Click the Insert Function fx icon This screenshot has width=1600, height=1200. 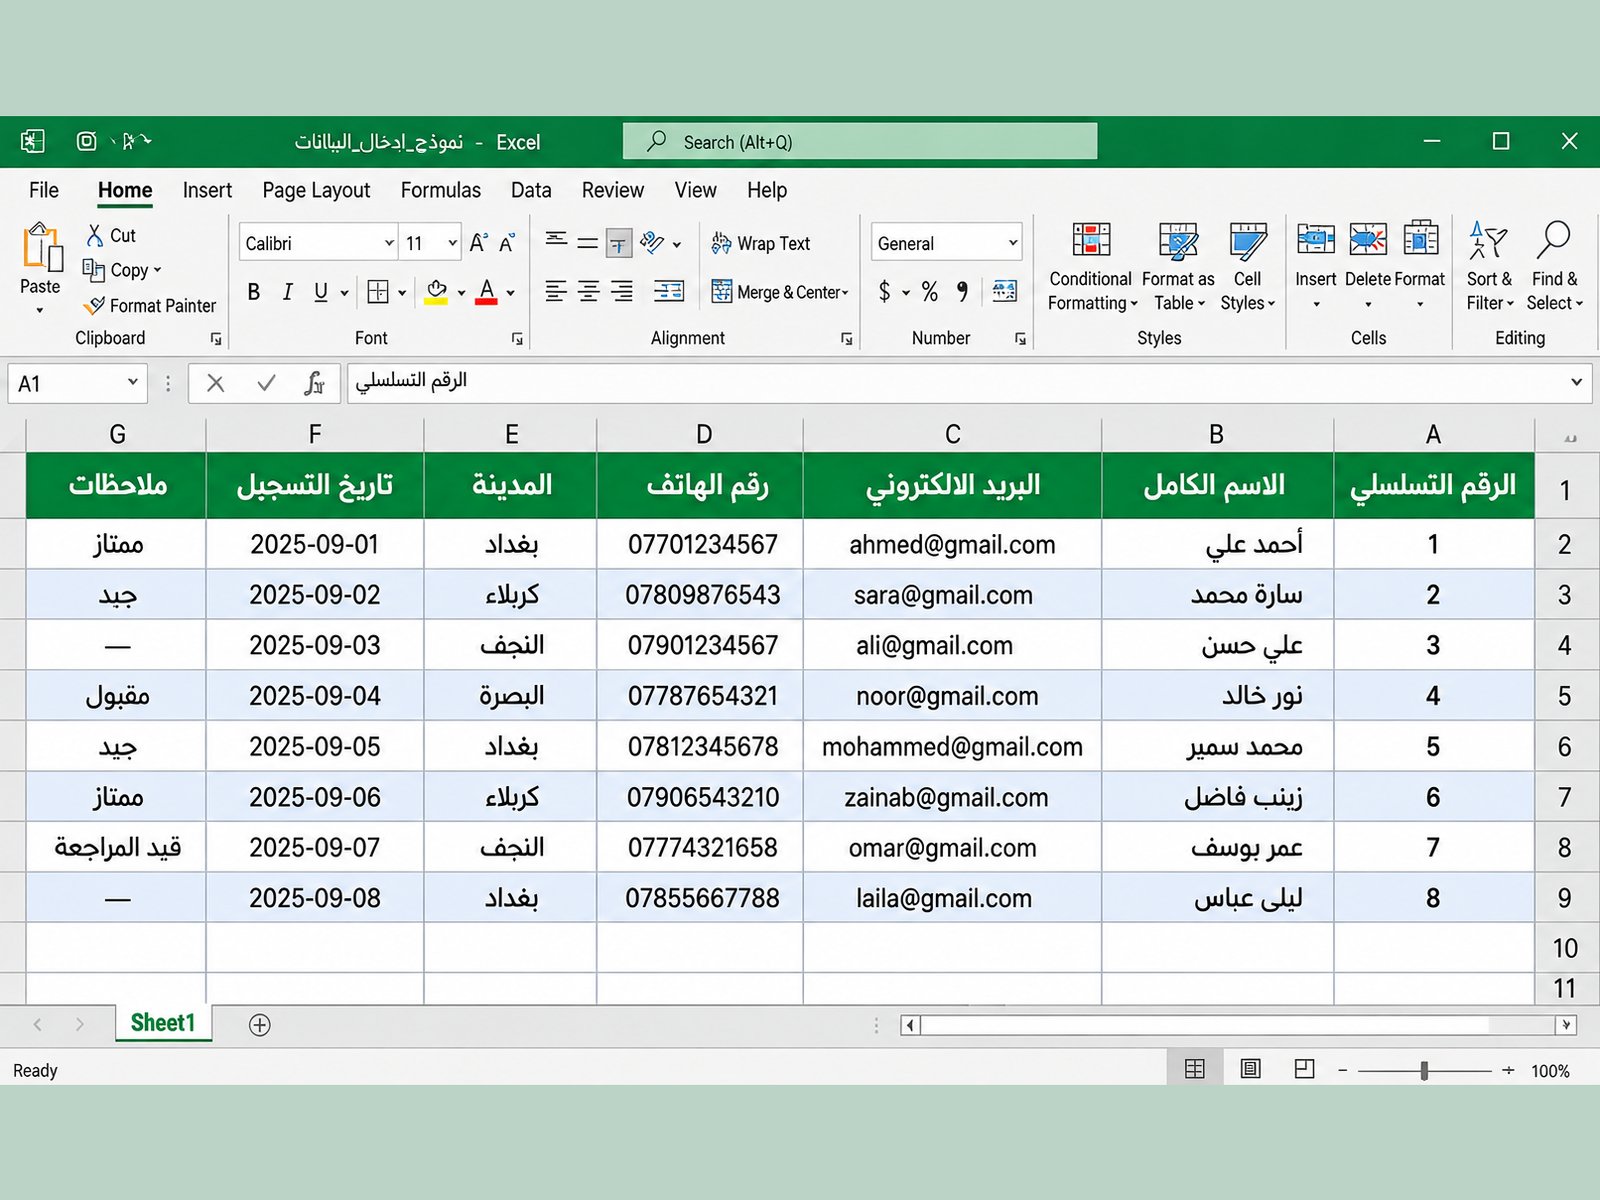314,383
